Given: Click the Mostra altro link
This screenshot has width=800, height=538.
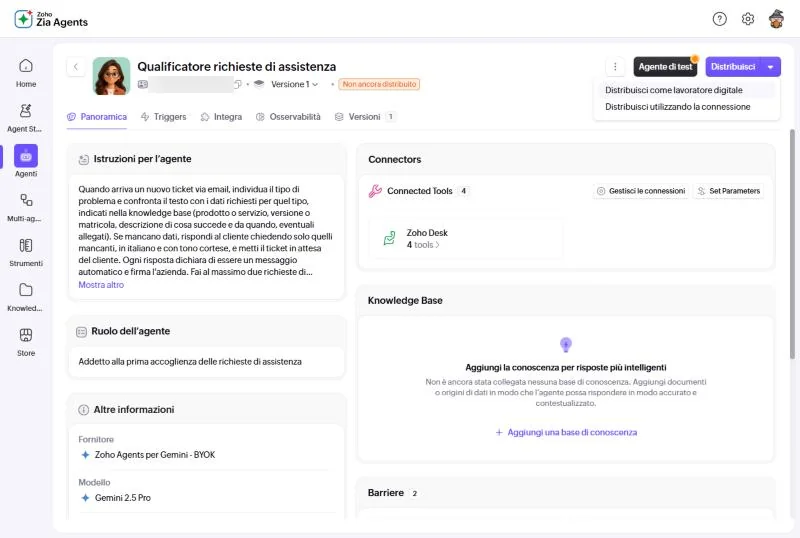Looking at the screenshot, I should pyautogui.click(x=101, y=285).
